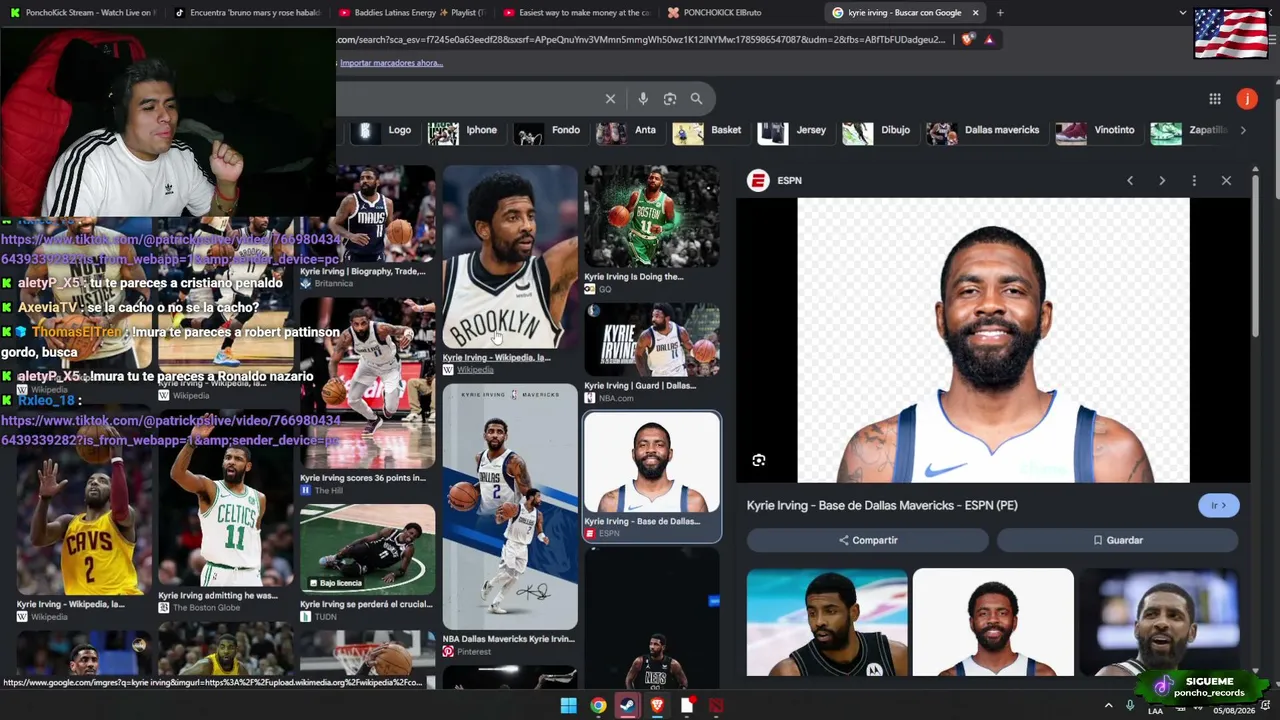Open the Pinterest Dallas Mavericks poster result

(510, 506)
